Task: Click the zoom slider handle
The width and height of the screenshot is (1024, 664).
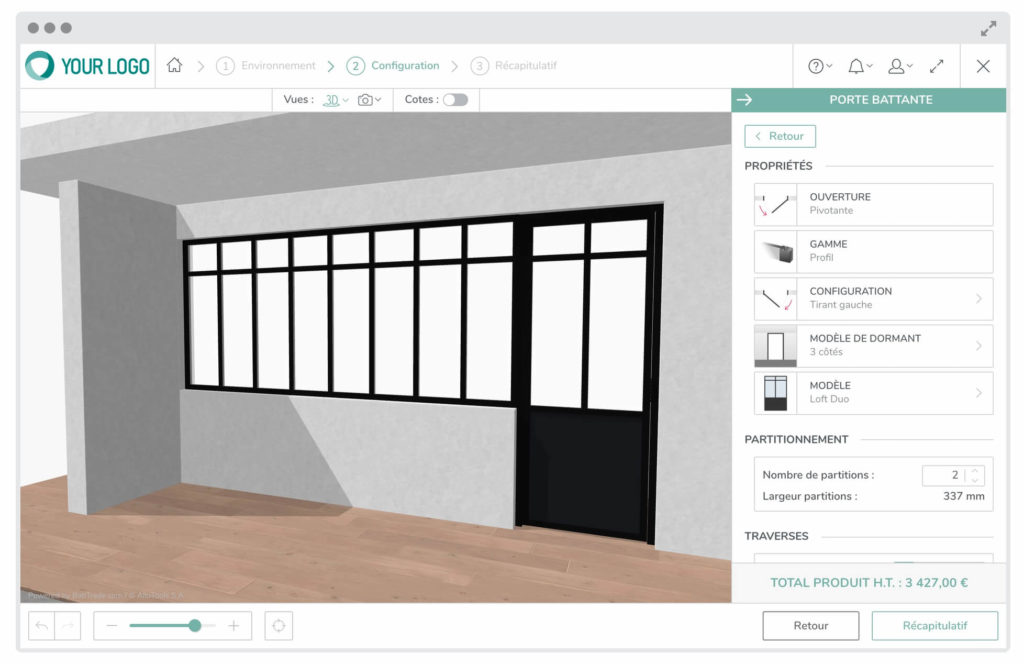Action: click(195, 626)
